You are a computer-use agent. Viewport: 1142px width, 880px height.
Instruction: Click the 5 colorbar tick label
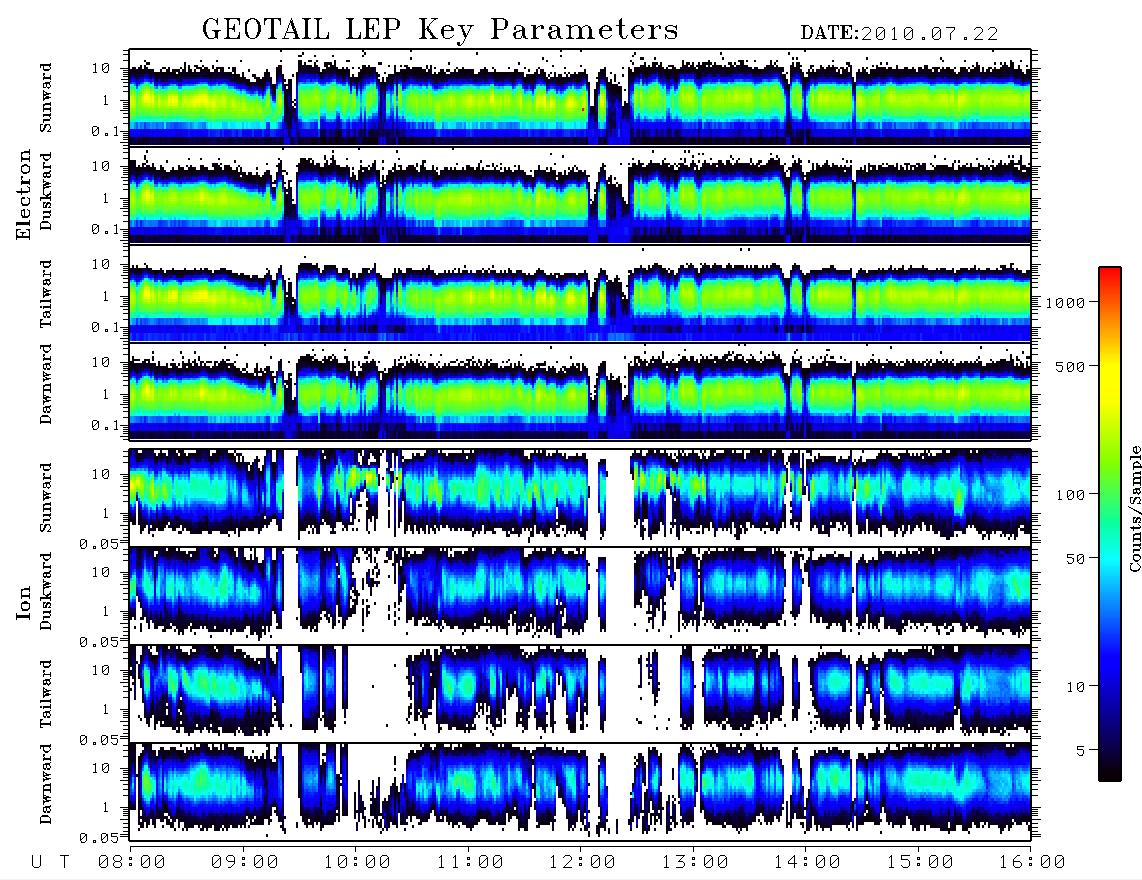(x=1081, y=750)
